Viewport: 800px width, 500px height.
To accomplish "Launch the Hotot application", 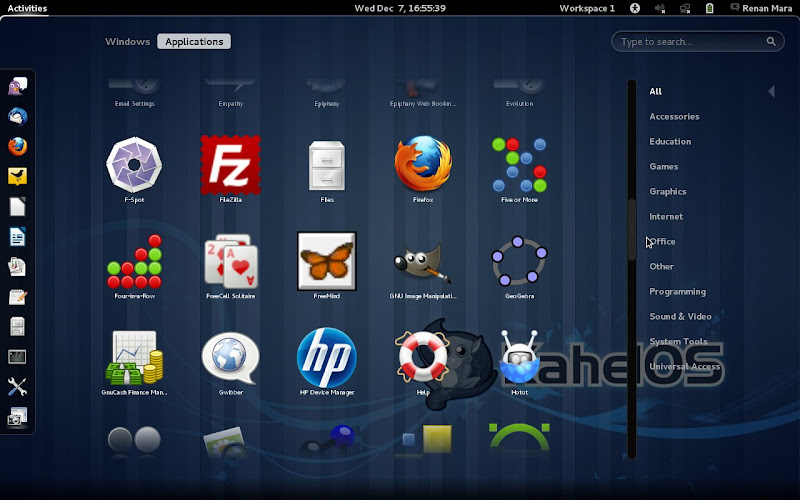I will tap(519, 358).
